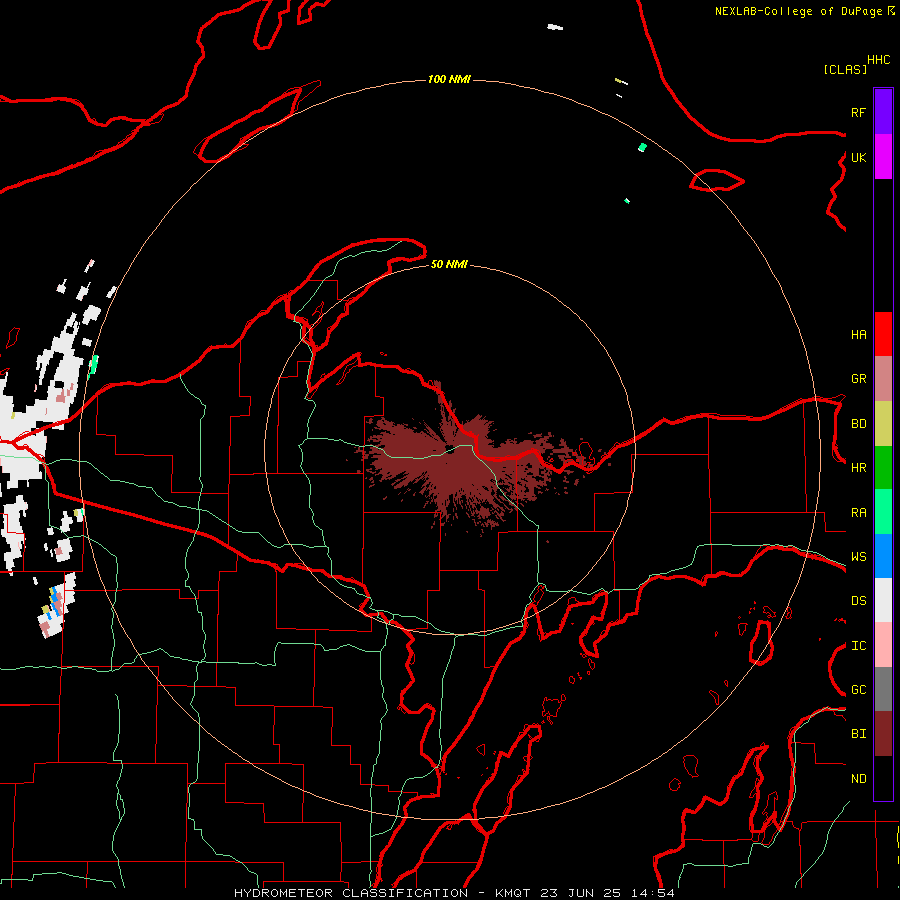Click the 50 NMI range ring label

[x=449, y=264]
